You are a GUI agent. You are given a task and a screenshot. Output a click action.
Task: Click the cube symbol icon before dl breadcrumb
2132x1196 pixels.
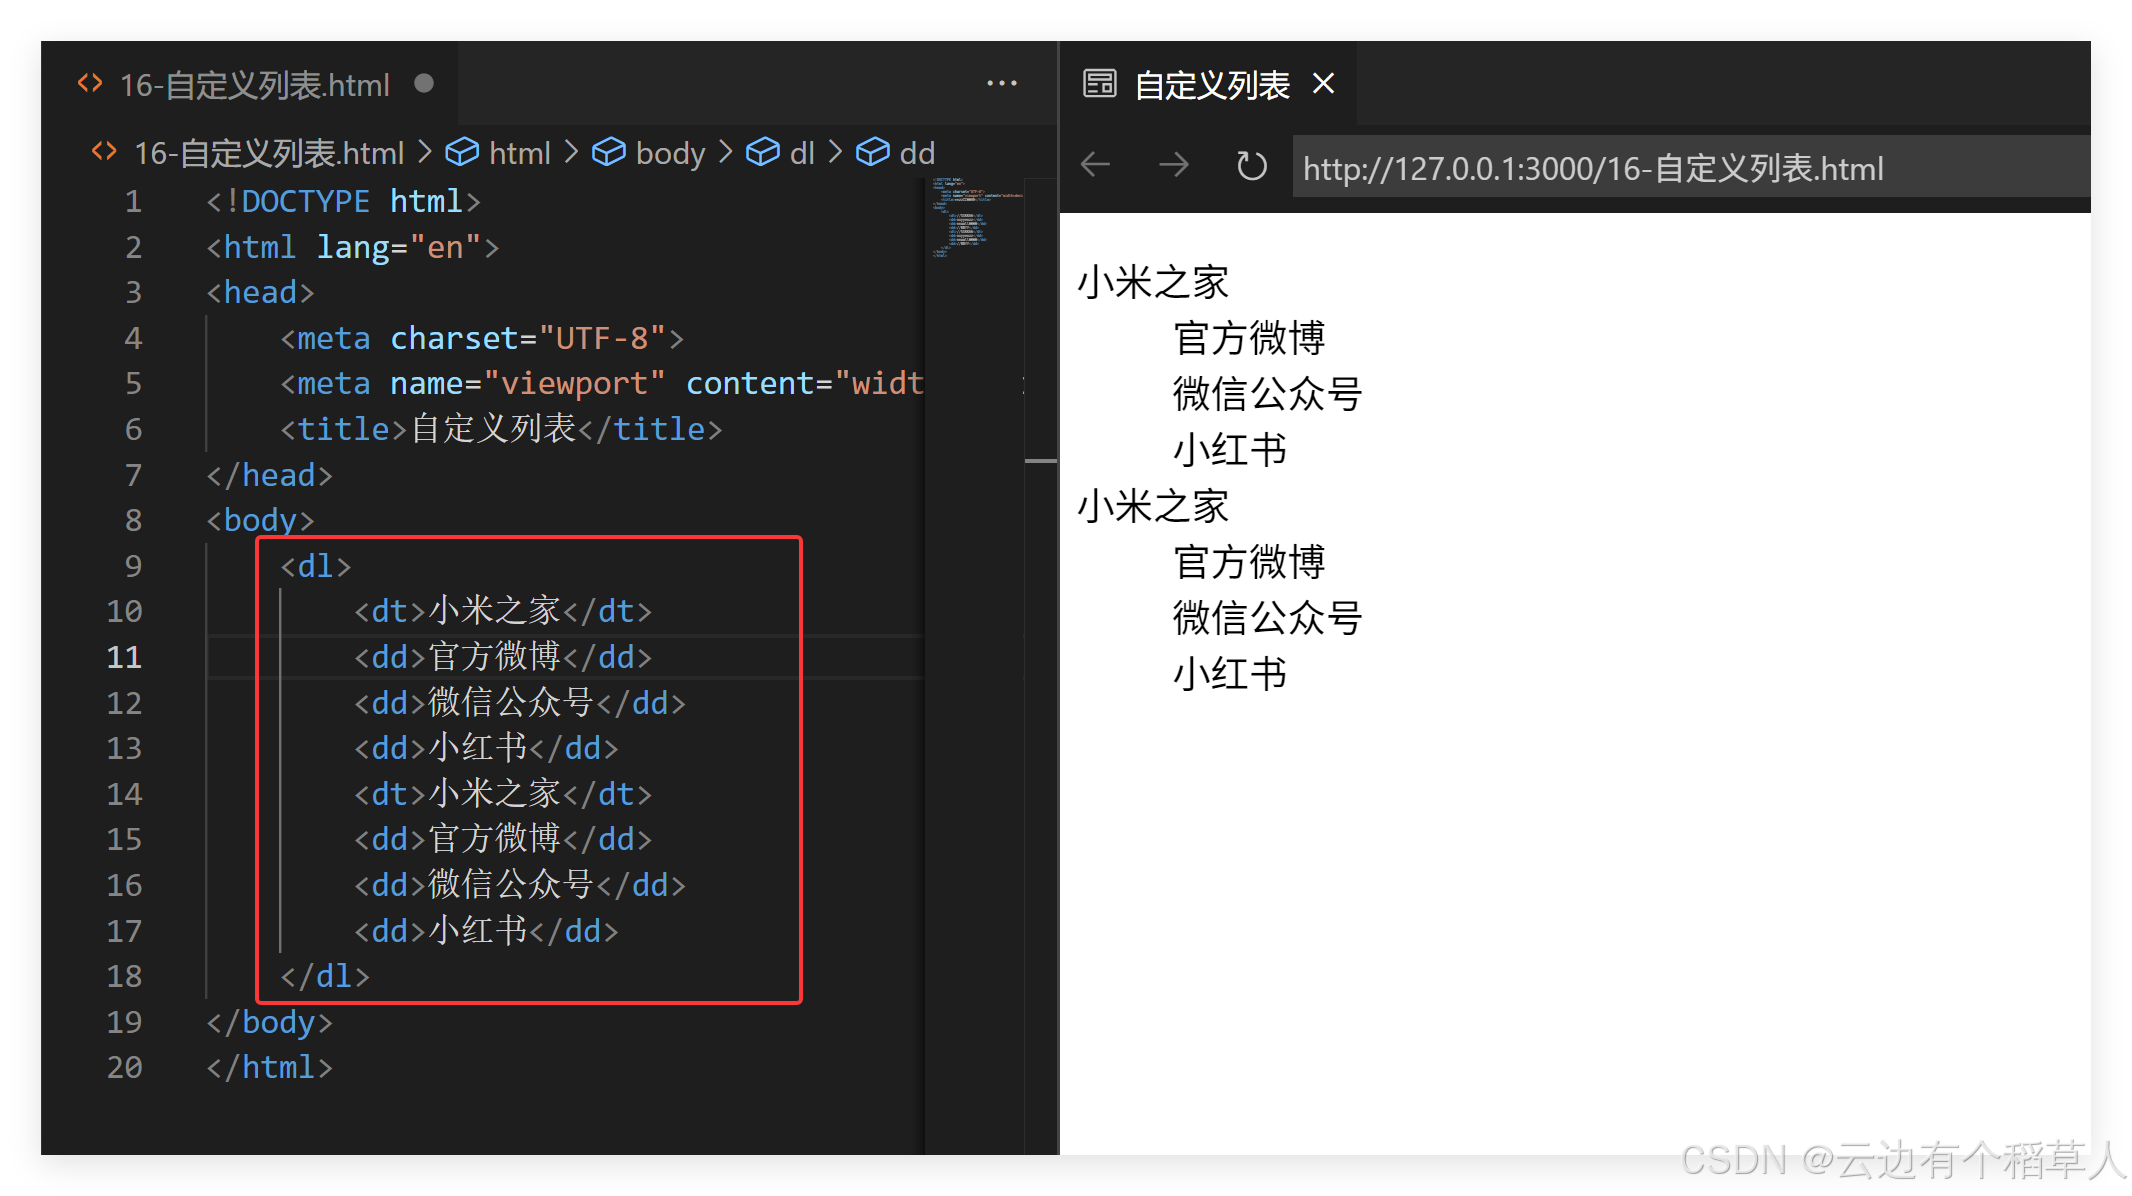pos(764,151)
